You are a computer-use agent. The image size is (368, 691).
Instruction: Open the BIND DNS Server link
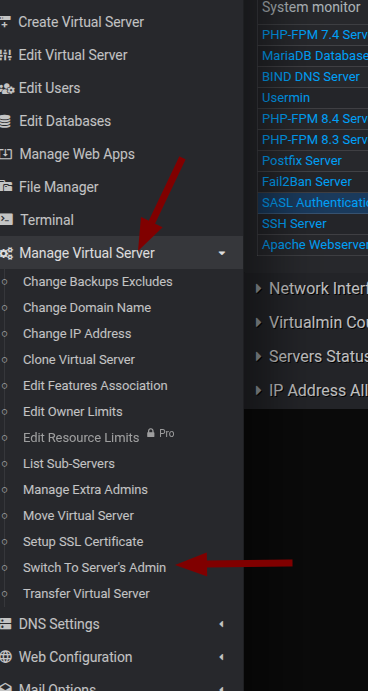(311, 77)
